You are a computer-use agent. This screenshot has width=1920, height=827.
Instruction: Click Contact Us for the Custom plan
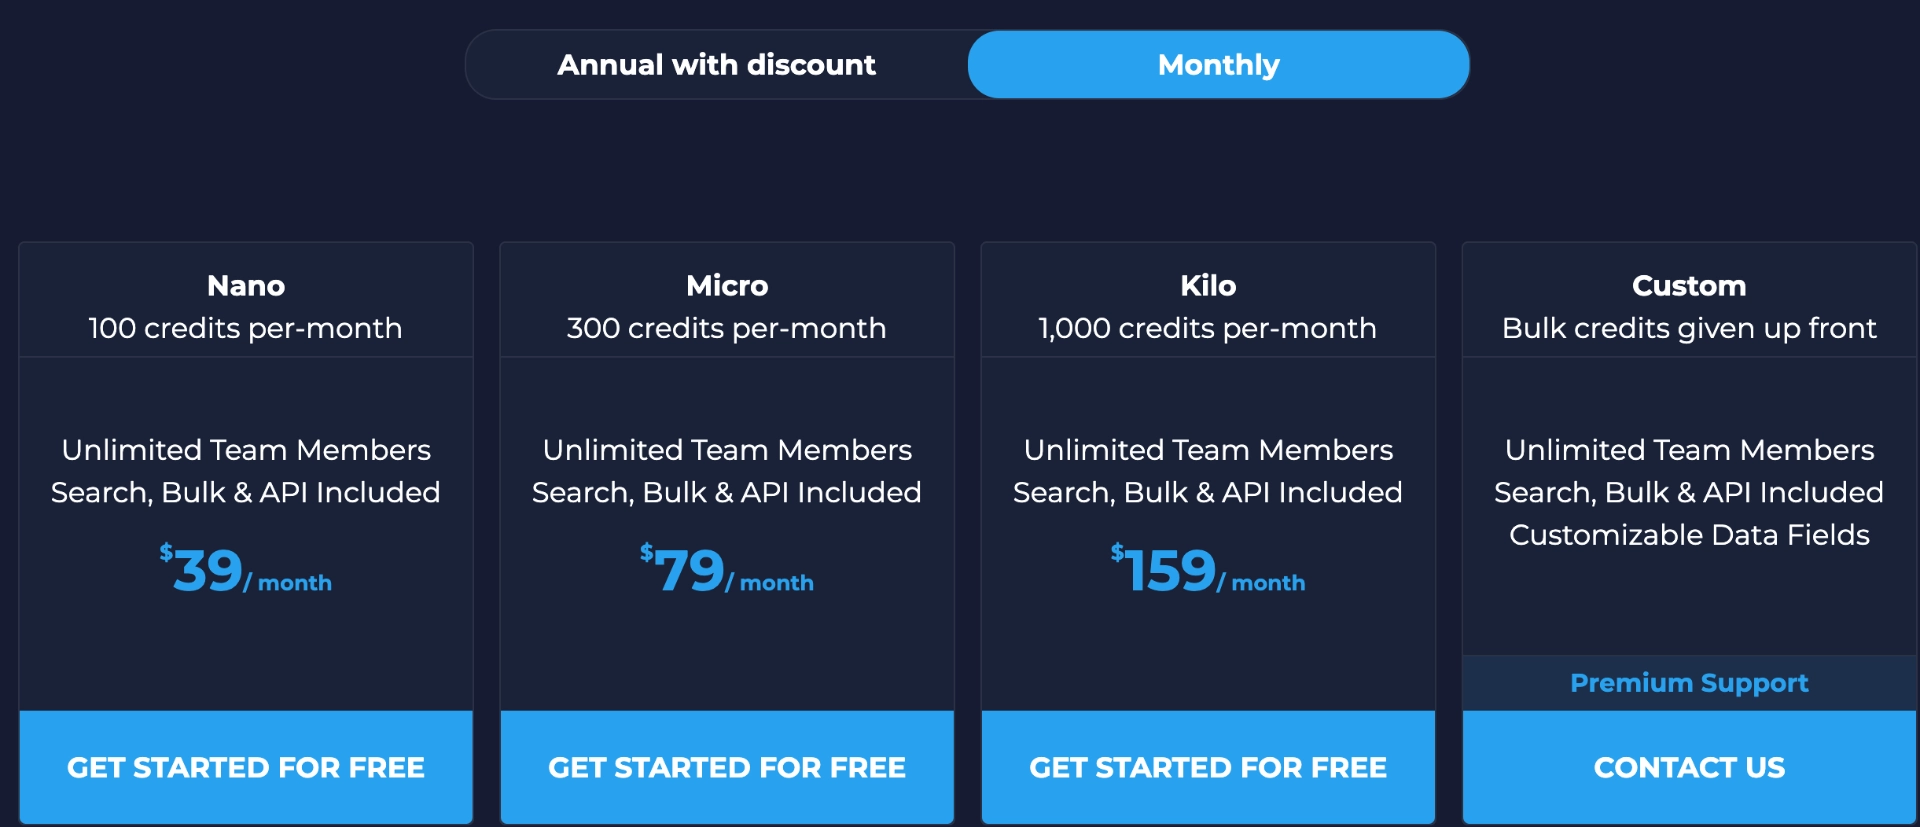(1688, 767)
